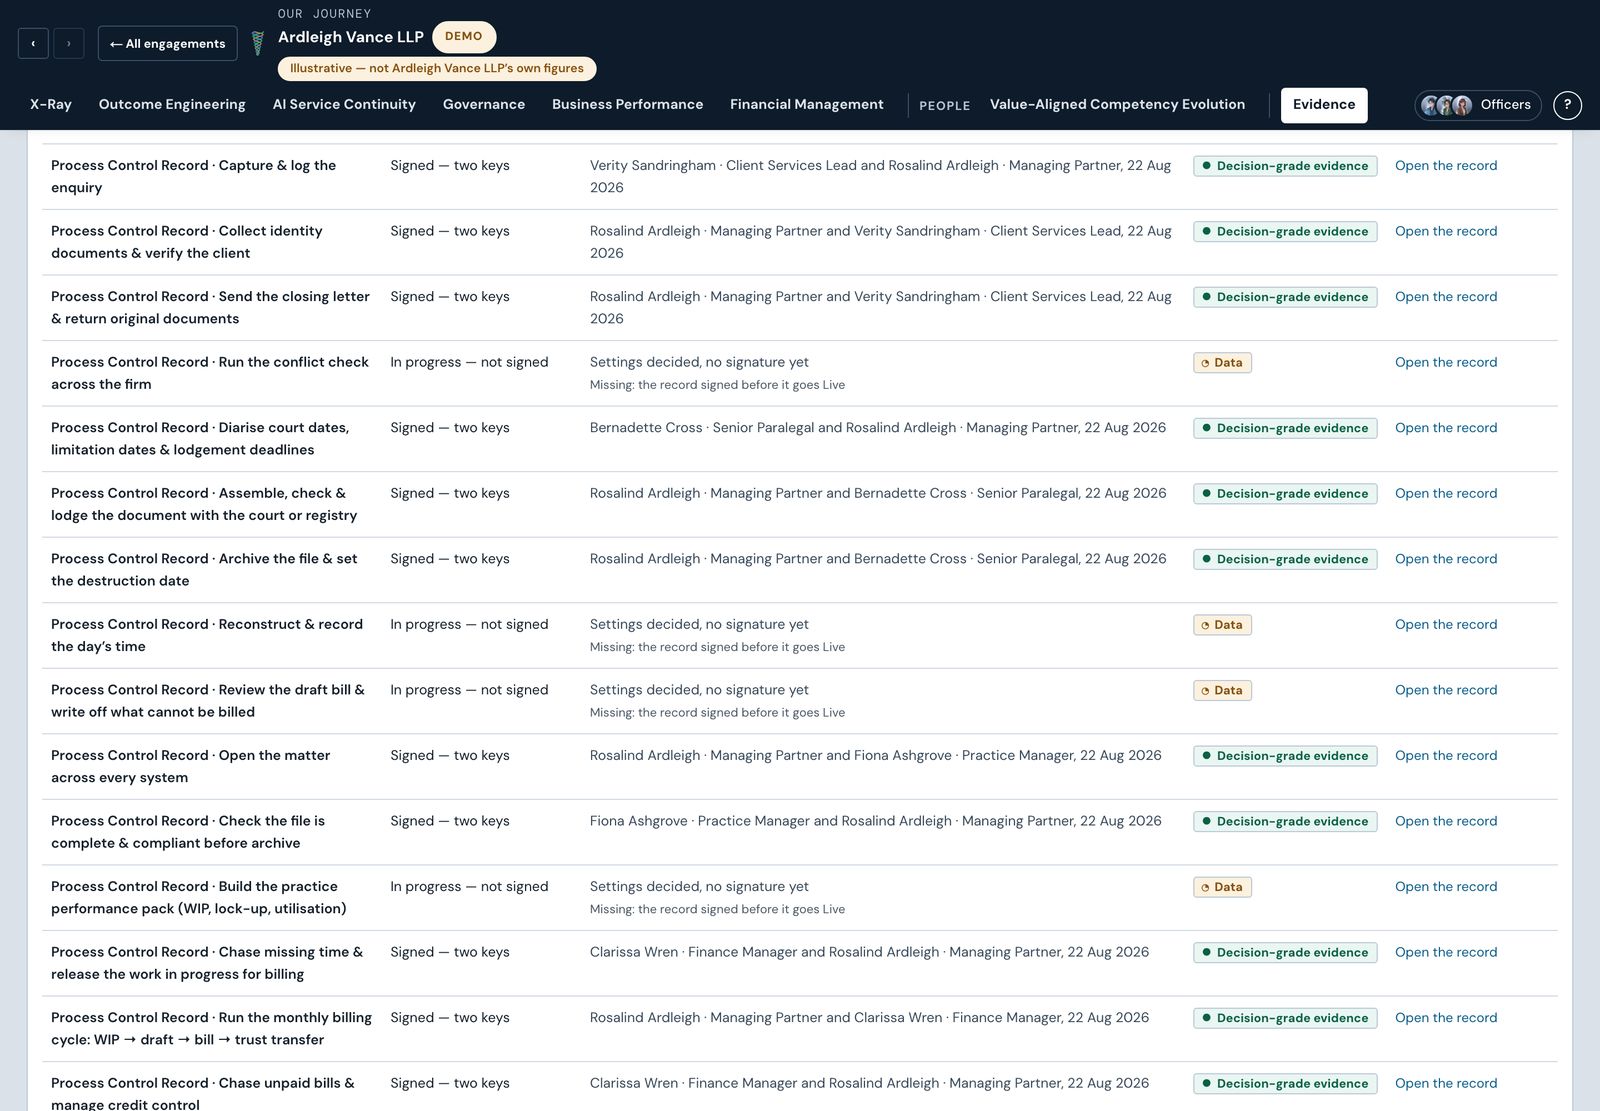Go back with the left chevron button
1600x1111 pixels.
click(33, 43)
